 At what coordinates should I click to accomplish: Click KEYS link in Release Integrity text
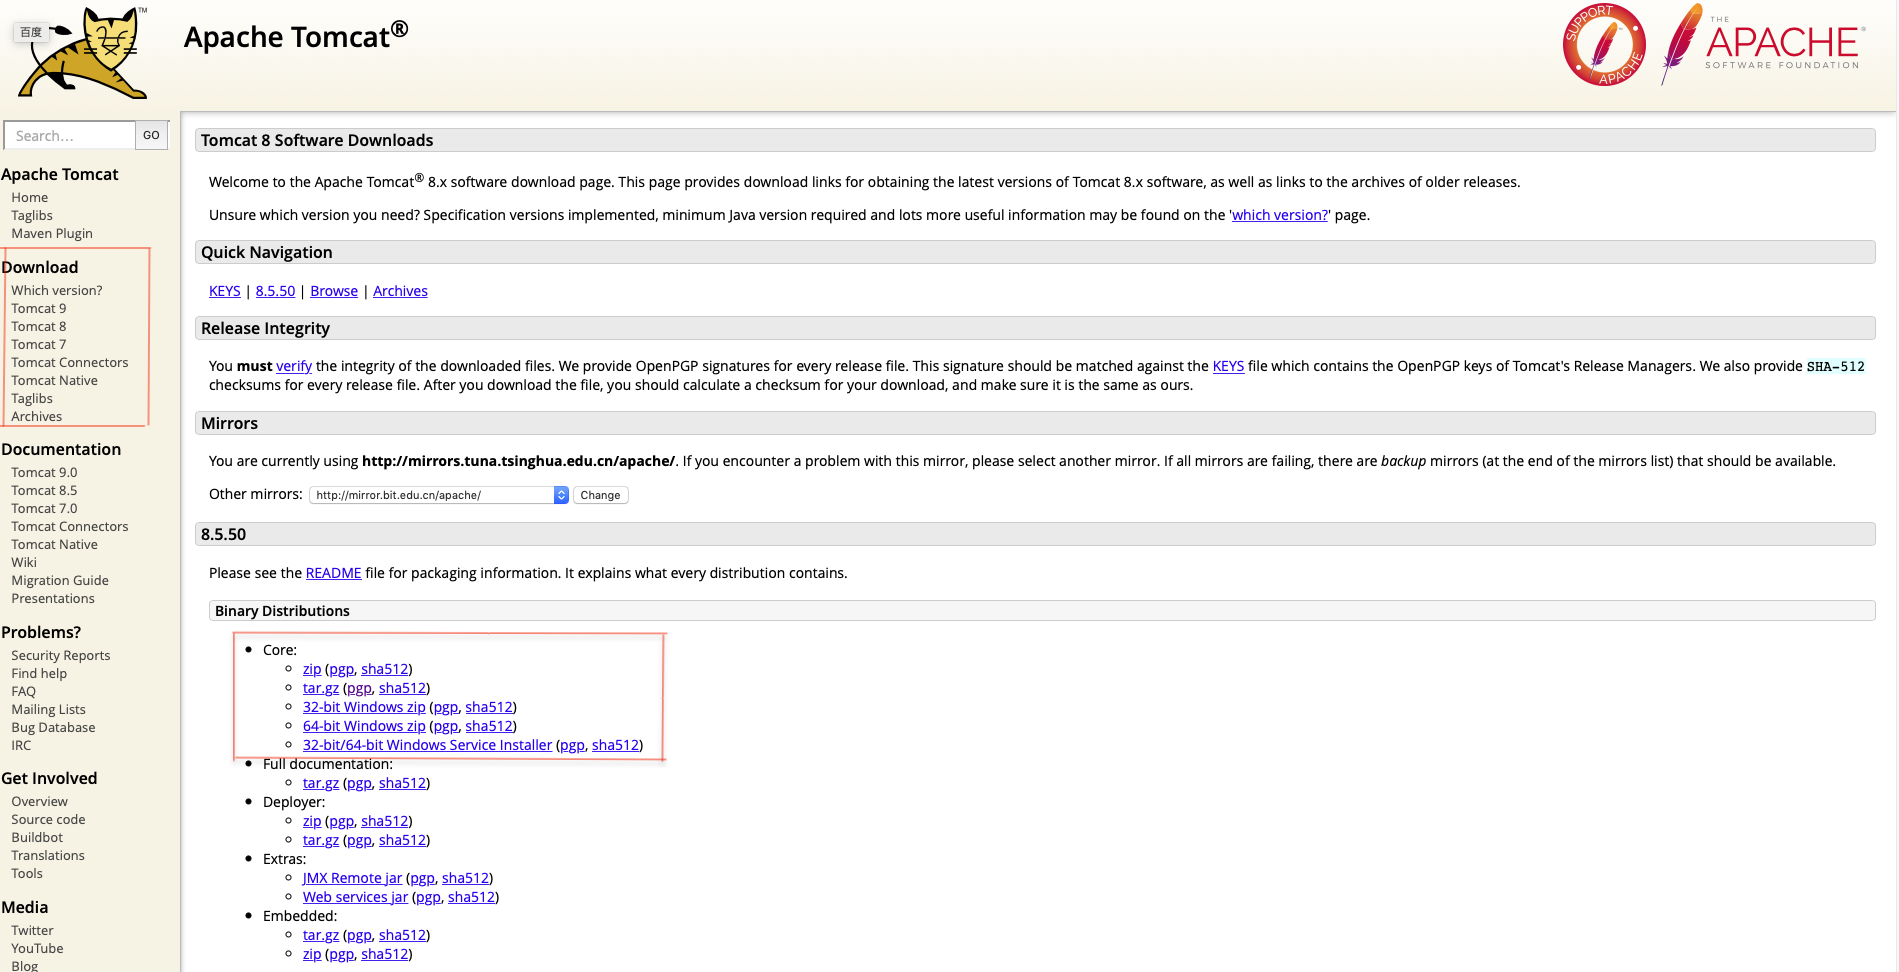point(1228,366)
